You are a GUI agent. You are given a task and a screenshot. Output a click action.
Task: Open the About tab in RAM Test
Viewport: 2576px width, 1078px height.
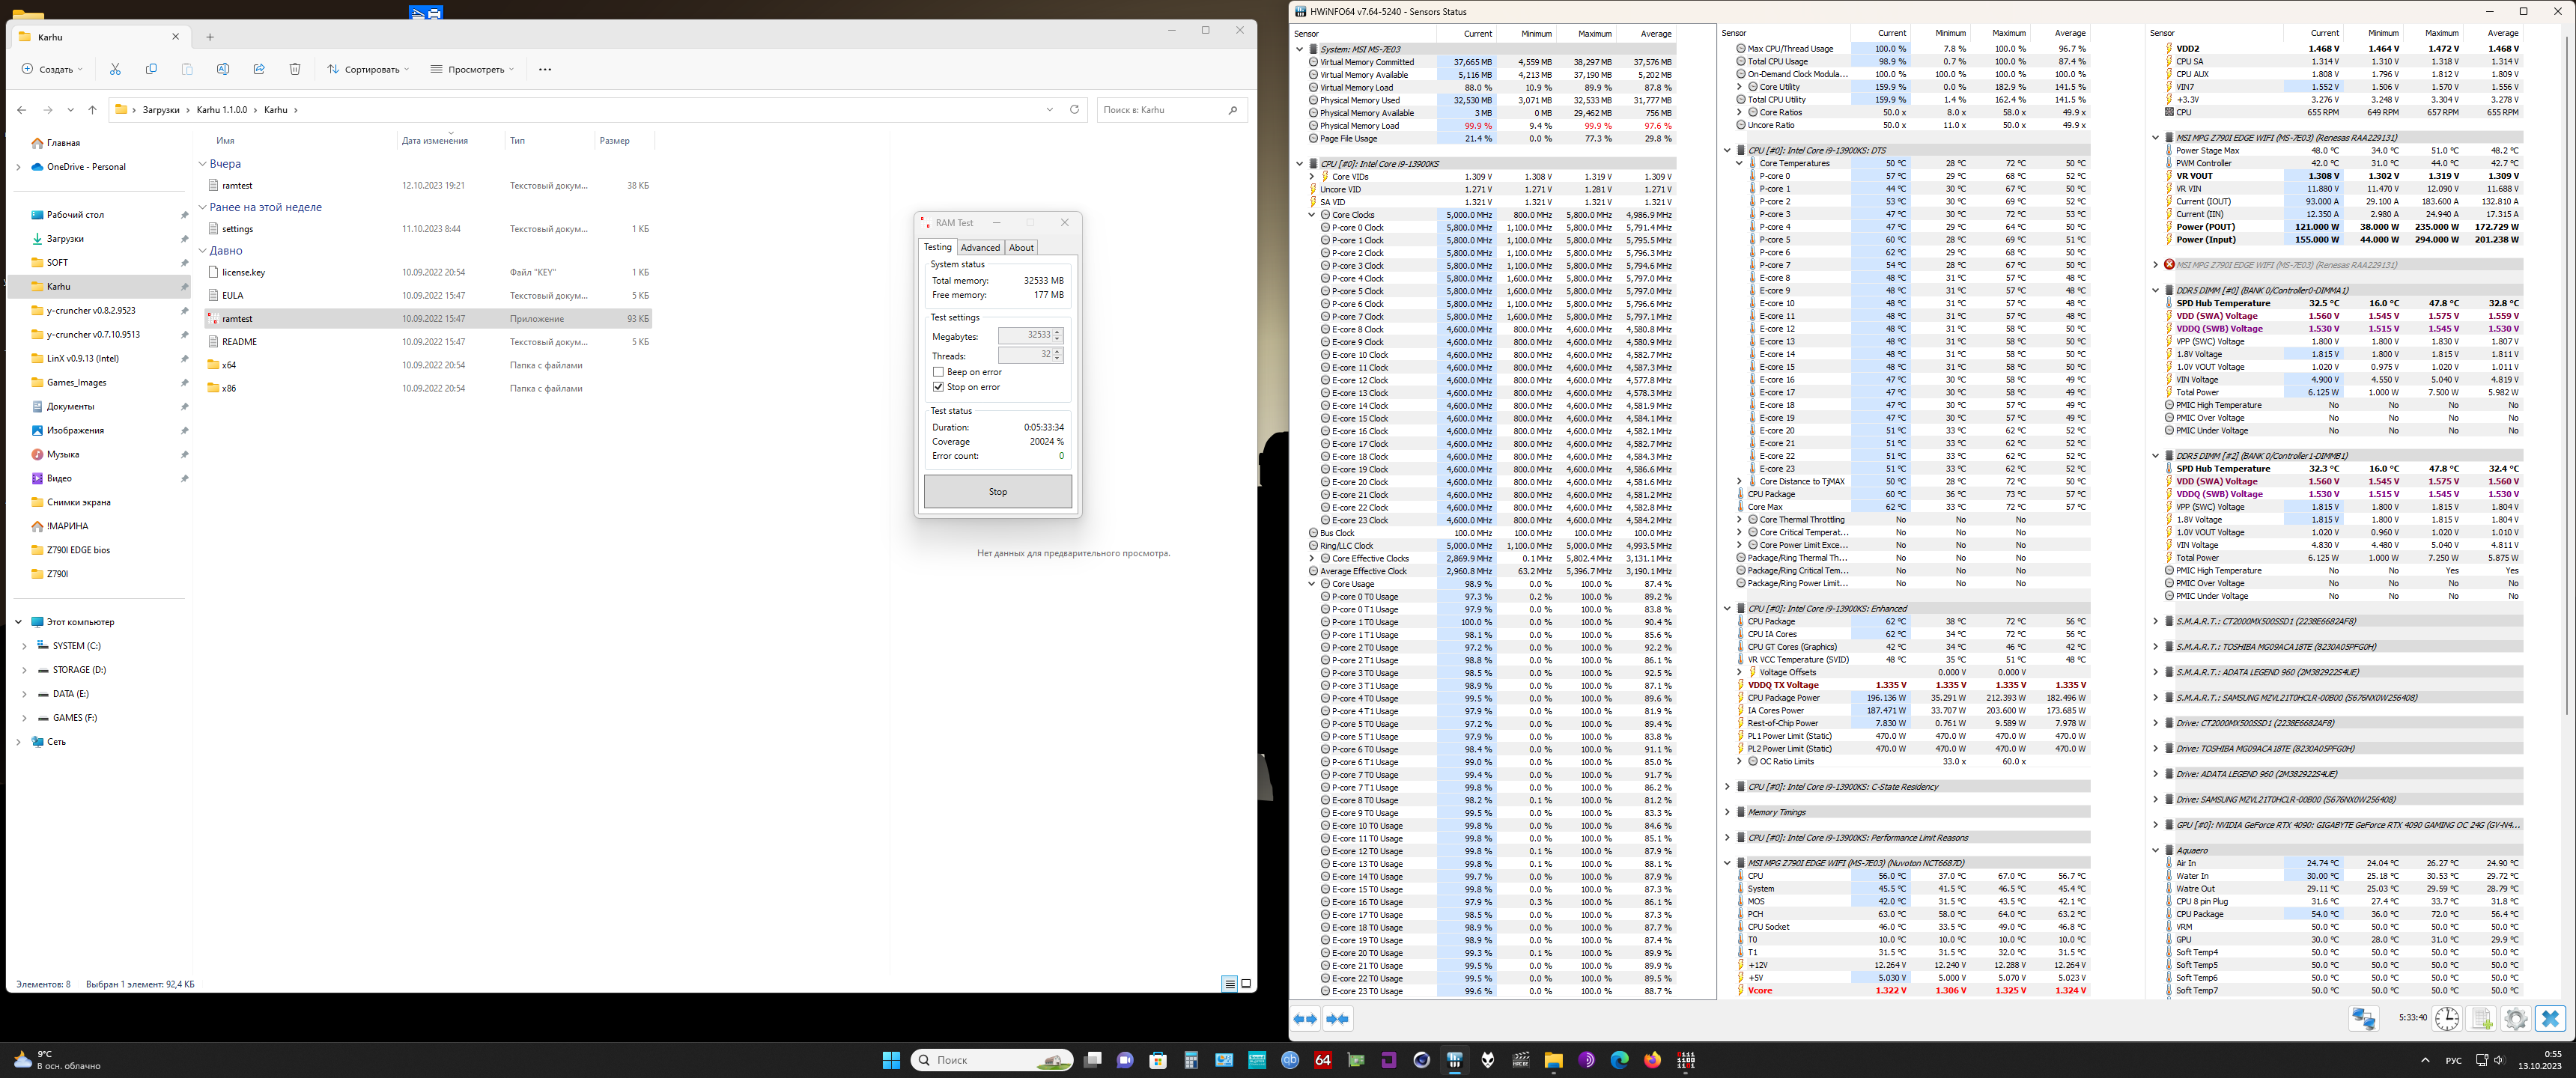point(1021,248)
